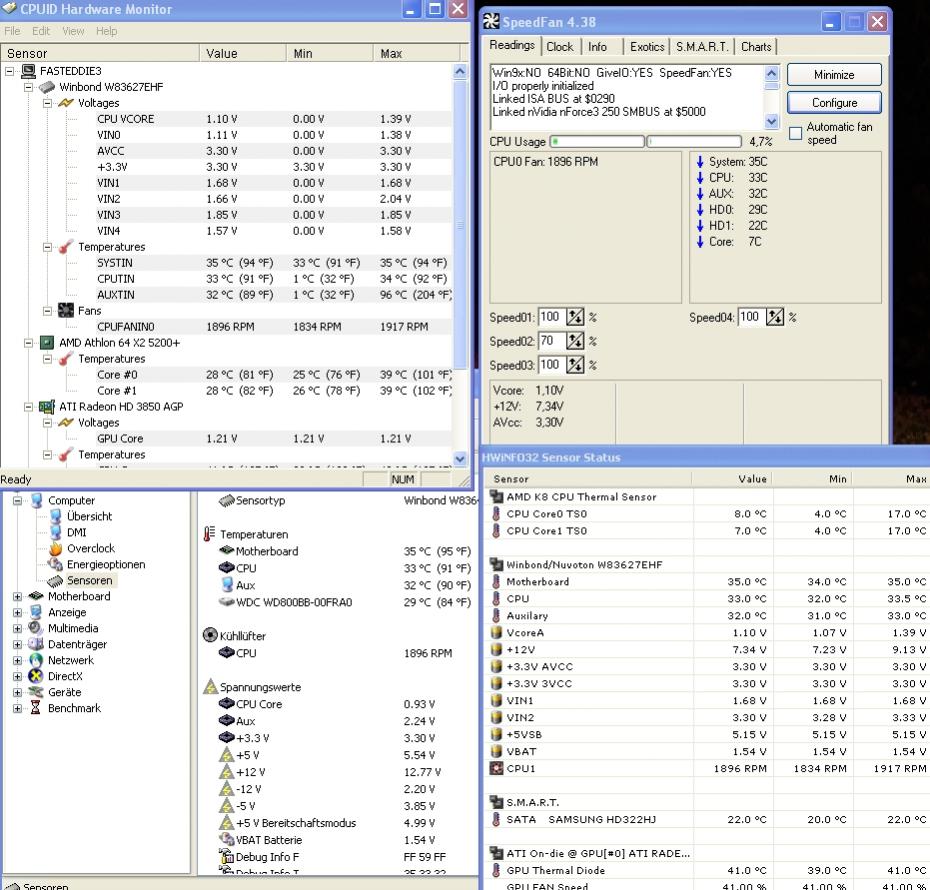Click the Kühllüfter fan icon
The image size is (930, 890).
[x=210, y=635]
